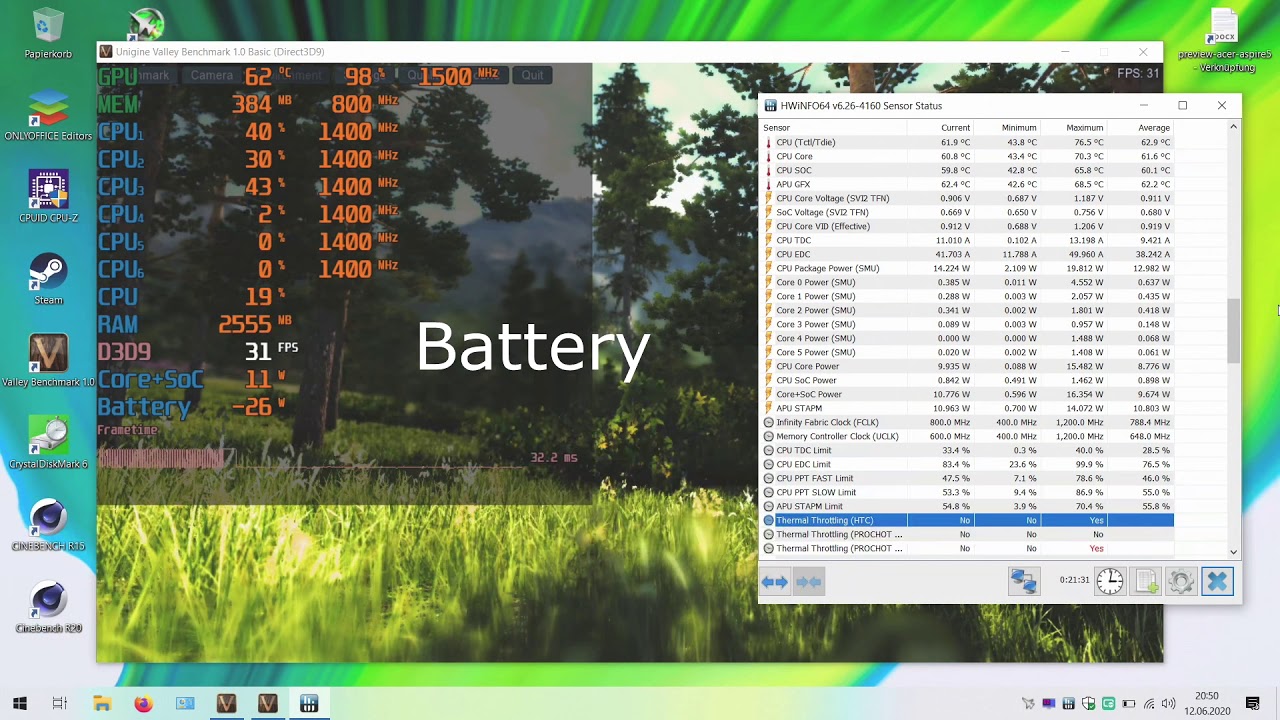Open ONLYOFFICE Editors desktop icon
Image resolution: width=1280 pixels, height=720 pixels.
(x=48, y=115)
